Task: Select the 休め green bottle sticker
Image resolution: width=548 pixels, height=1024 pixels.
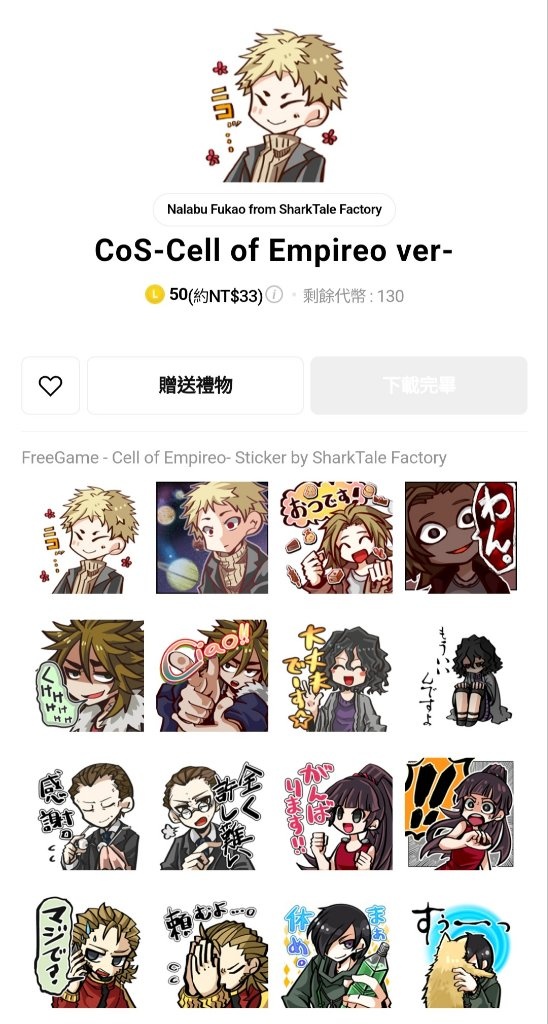Action: pyautogui.click(x=336, y=952)
